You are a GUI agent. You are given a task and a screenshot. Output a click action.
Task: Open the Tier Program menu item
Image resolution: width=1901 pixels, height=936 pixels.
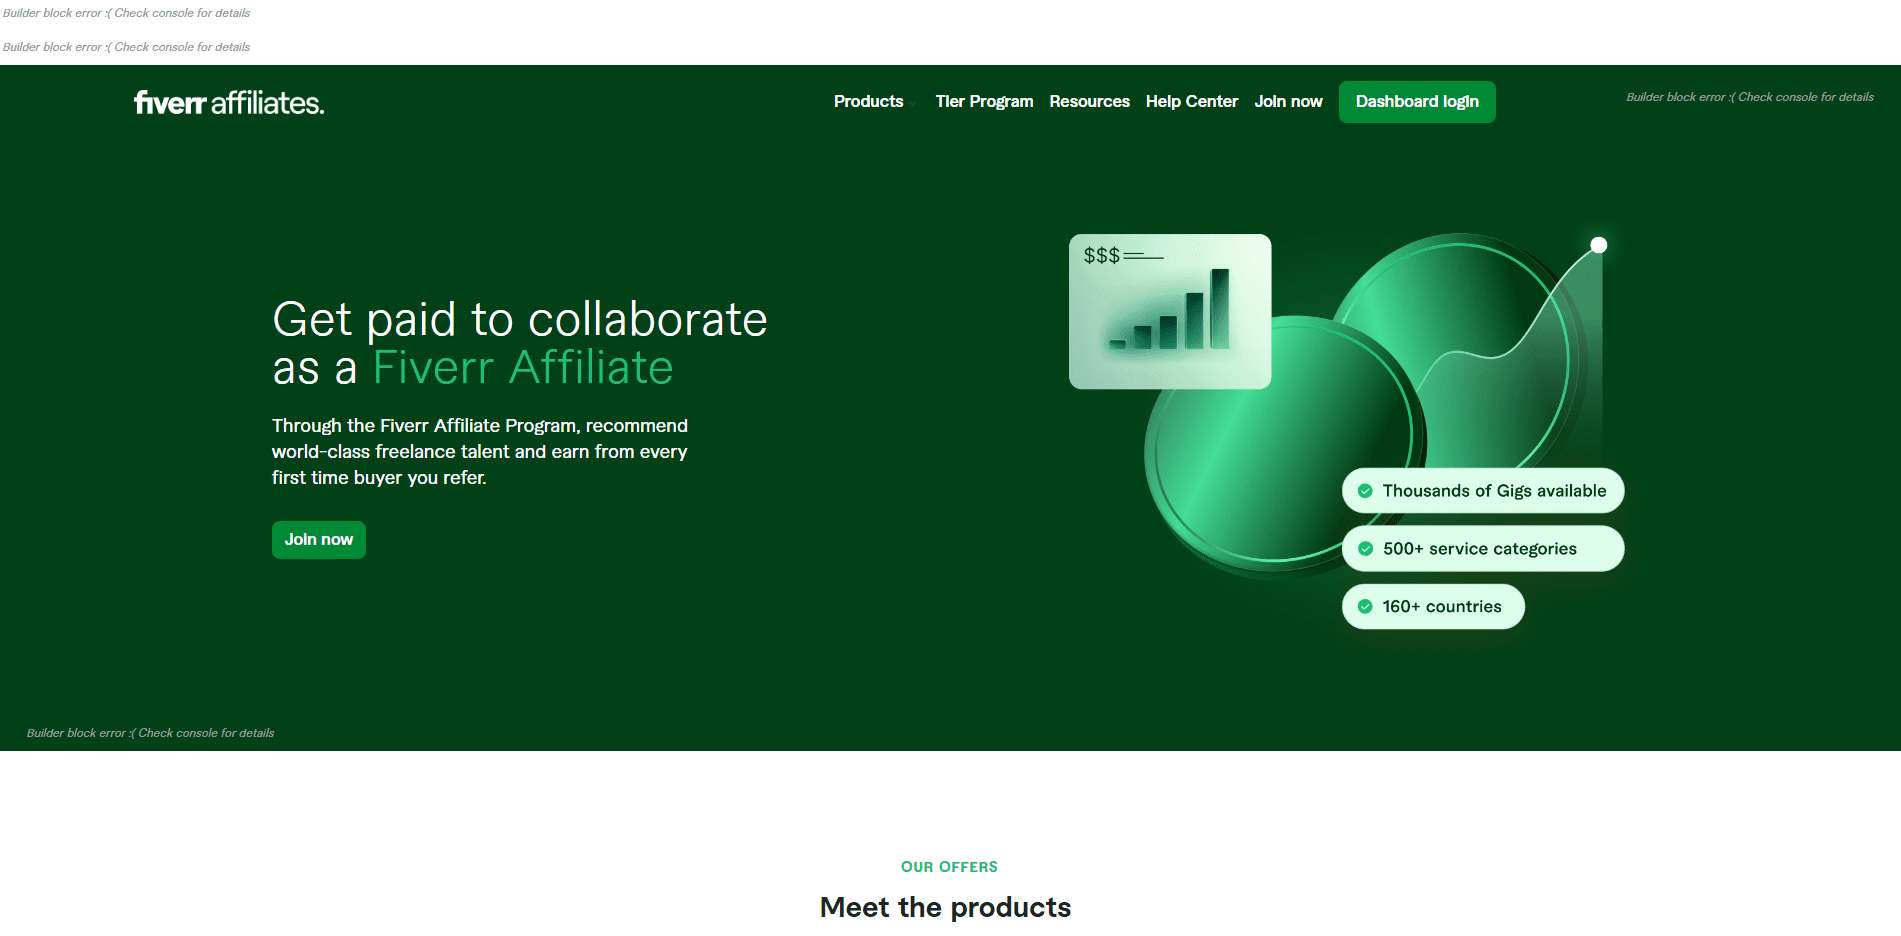pos(984,102)
